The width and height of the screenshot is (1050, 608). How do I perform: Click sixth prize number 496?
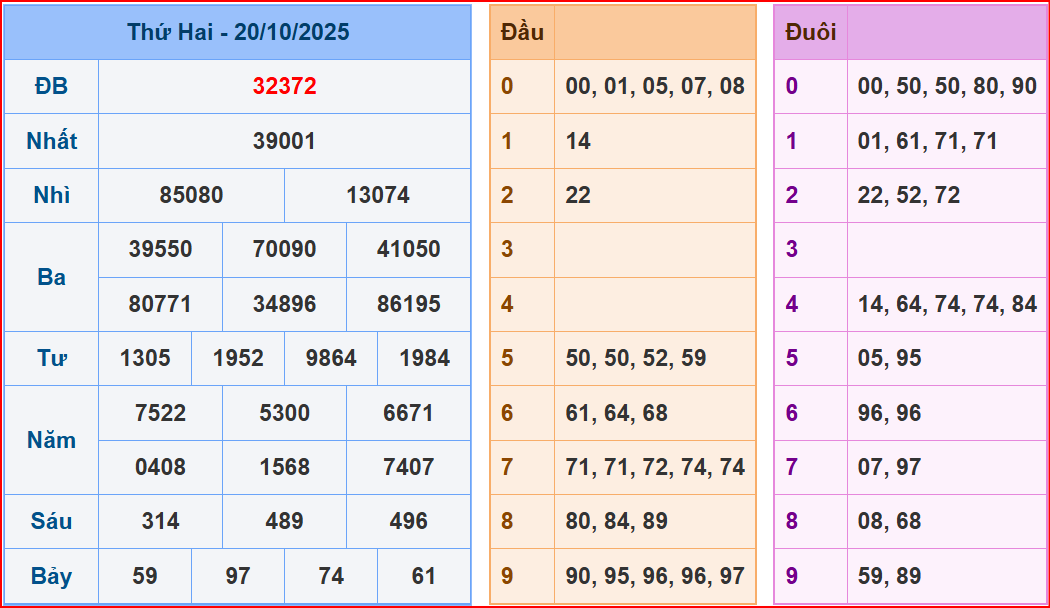coord(408,522)
